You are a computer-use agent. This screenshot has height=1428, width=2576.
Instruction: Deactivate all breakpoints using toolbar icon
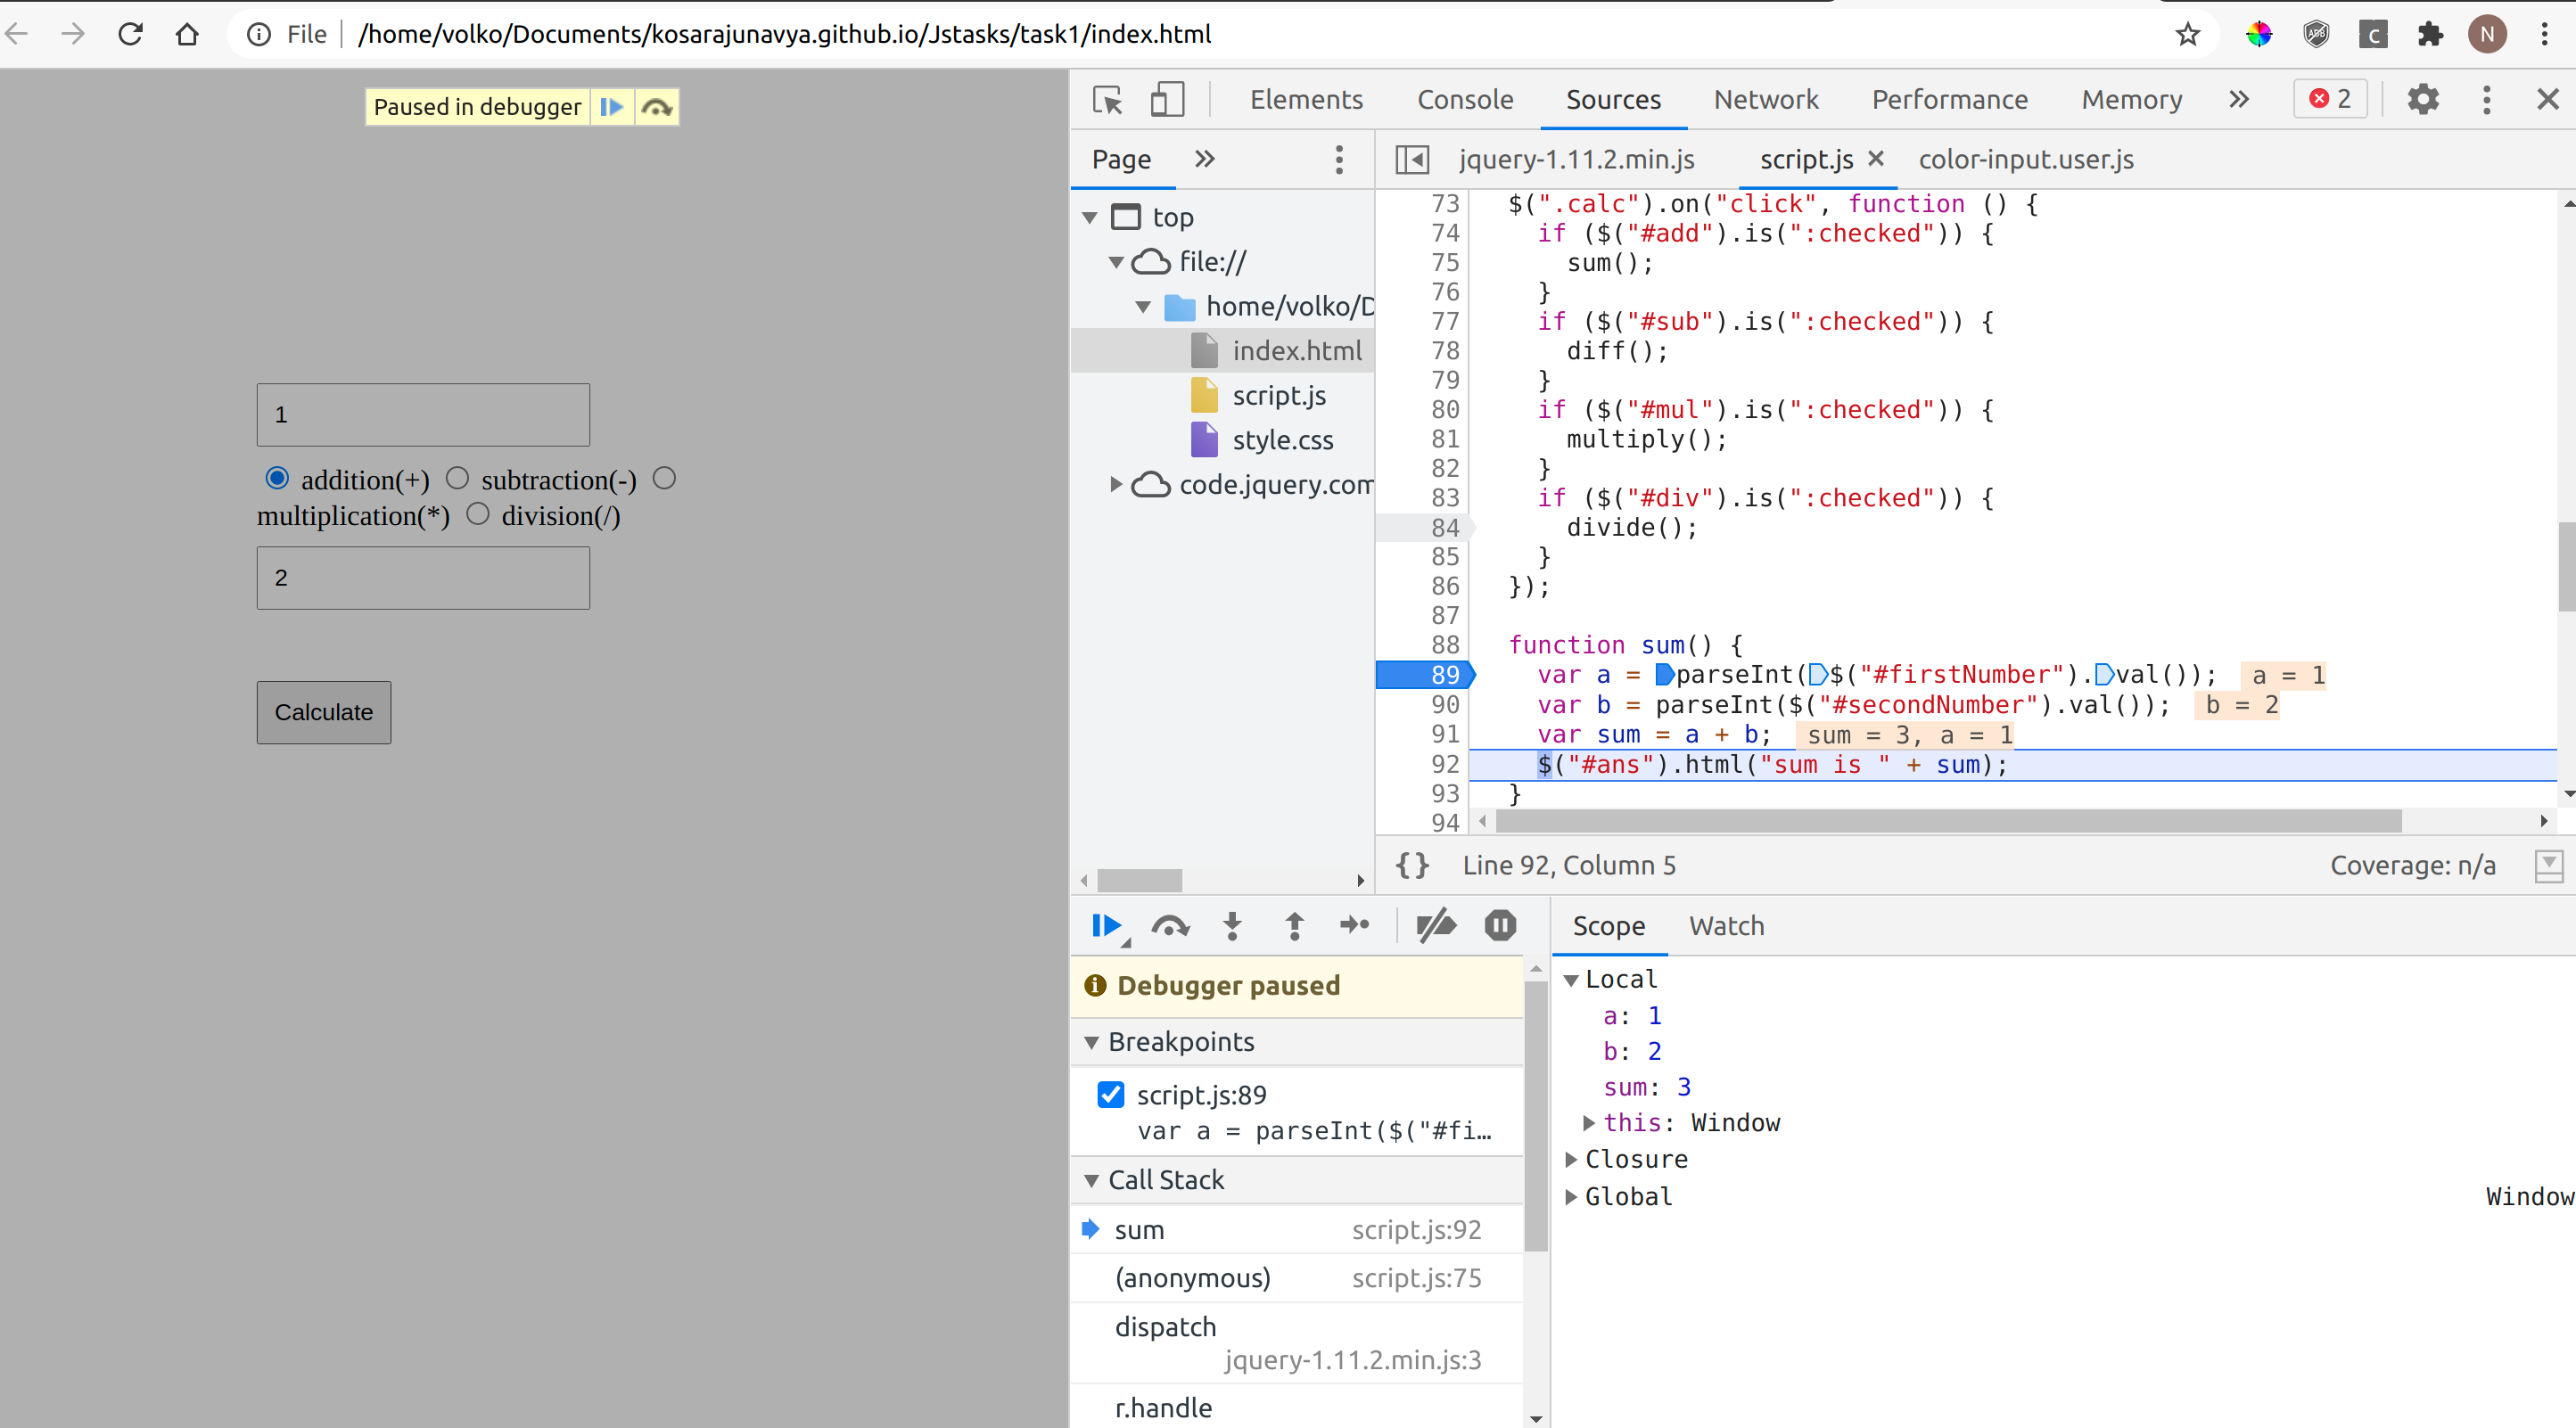pos(1436,925)
